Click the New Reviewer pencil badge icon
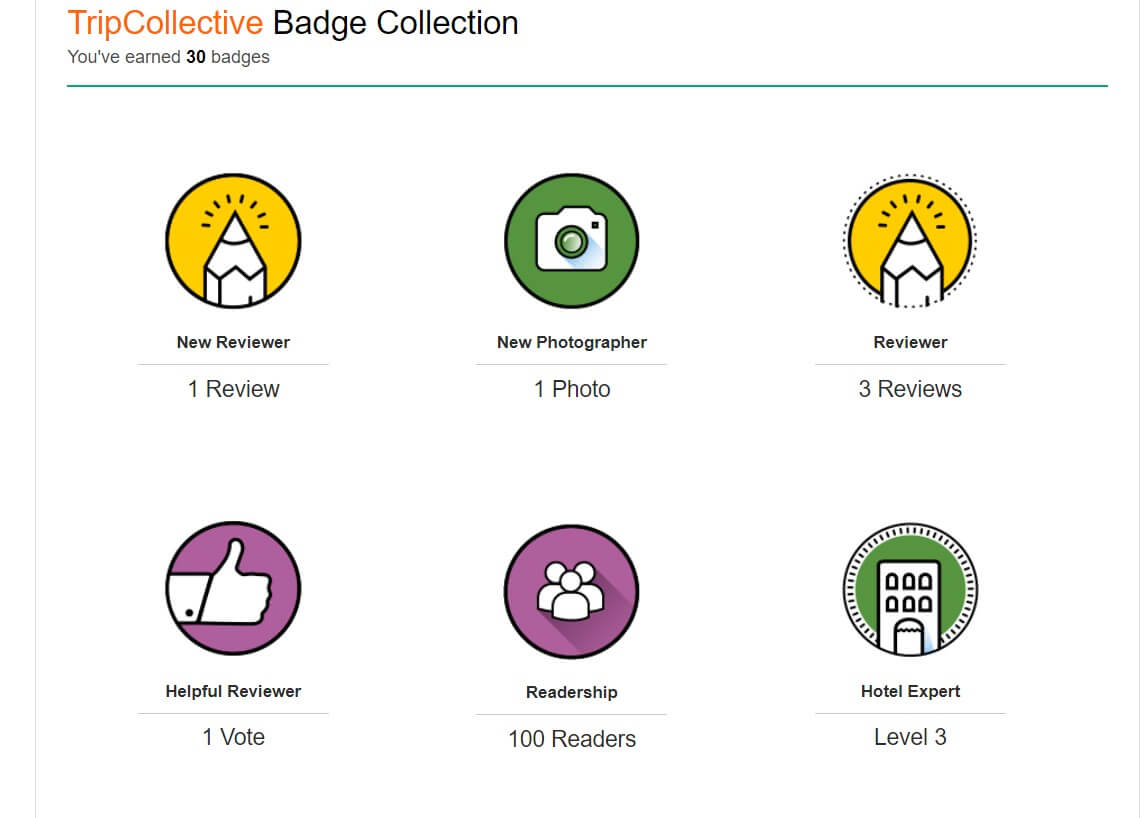Image resolution: width=1142 pixels, height=818 pixels. (x=233, y=241)
